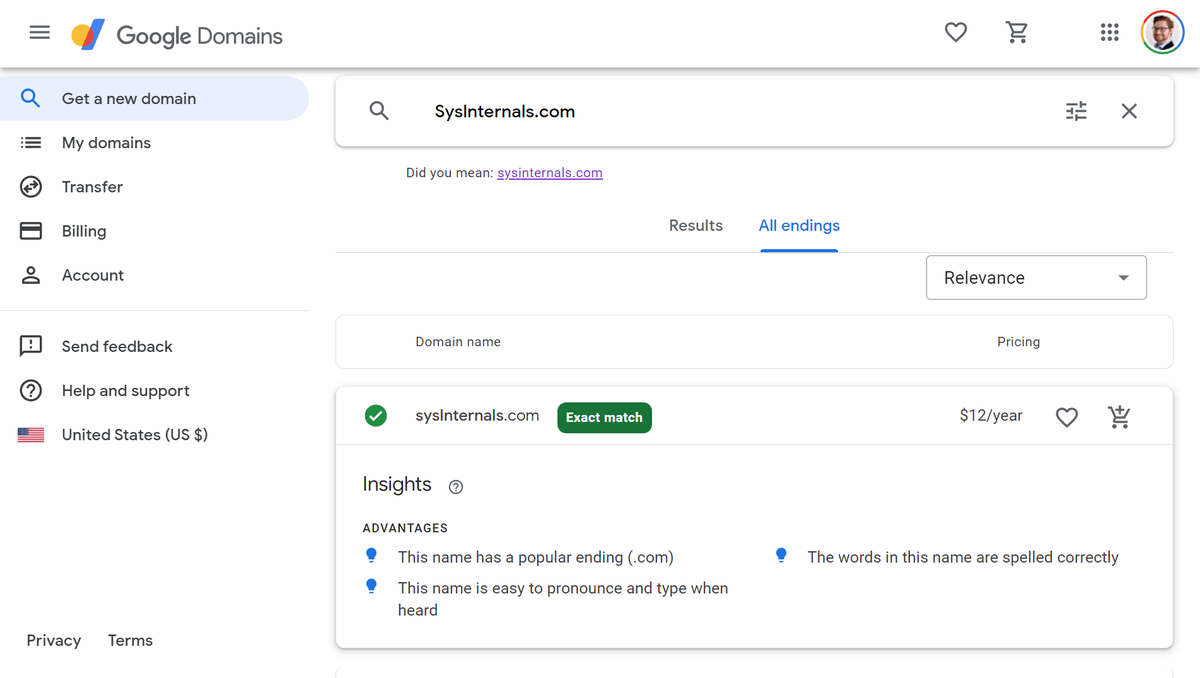The image size is (1200, 678).
Task: Click the sysinternals.com suggestion link
Action: click(550, 173)
